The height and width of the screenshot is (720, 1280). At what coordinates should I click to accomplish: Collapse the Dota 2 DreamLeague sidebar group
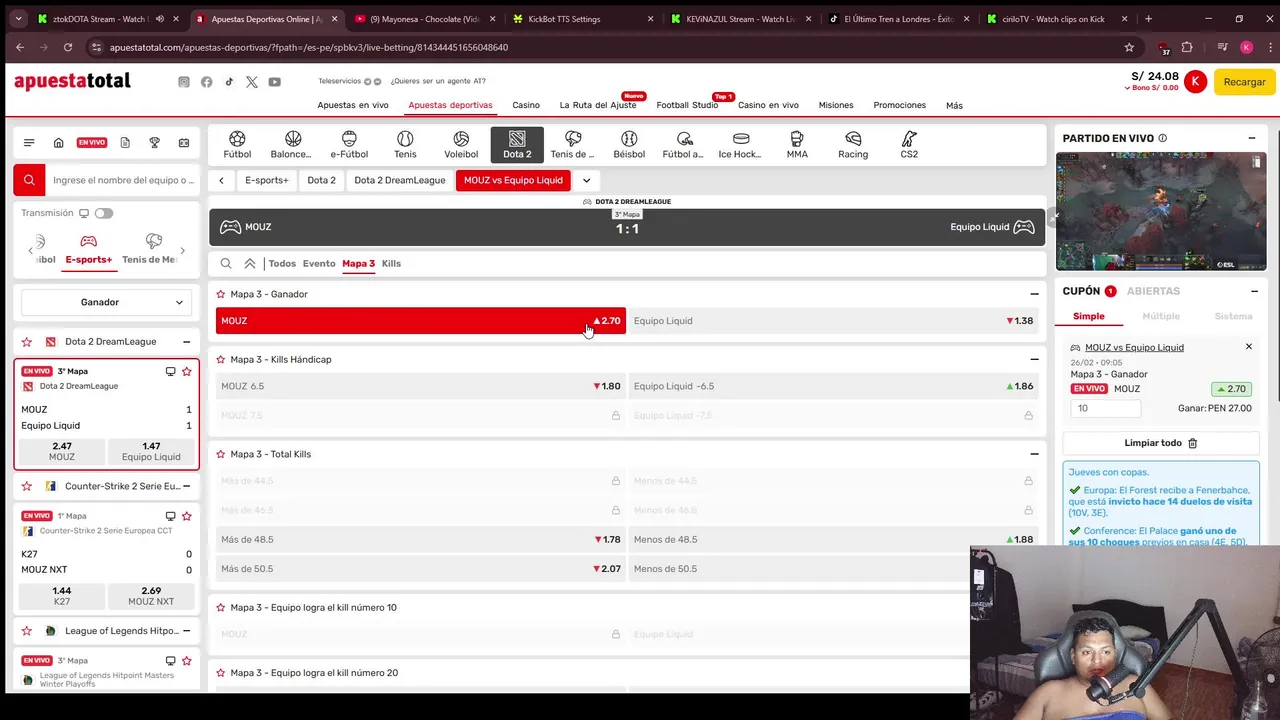pyautogui.click(x=186, y=342)
